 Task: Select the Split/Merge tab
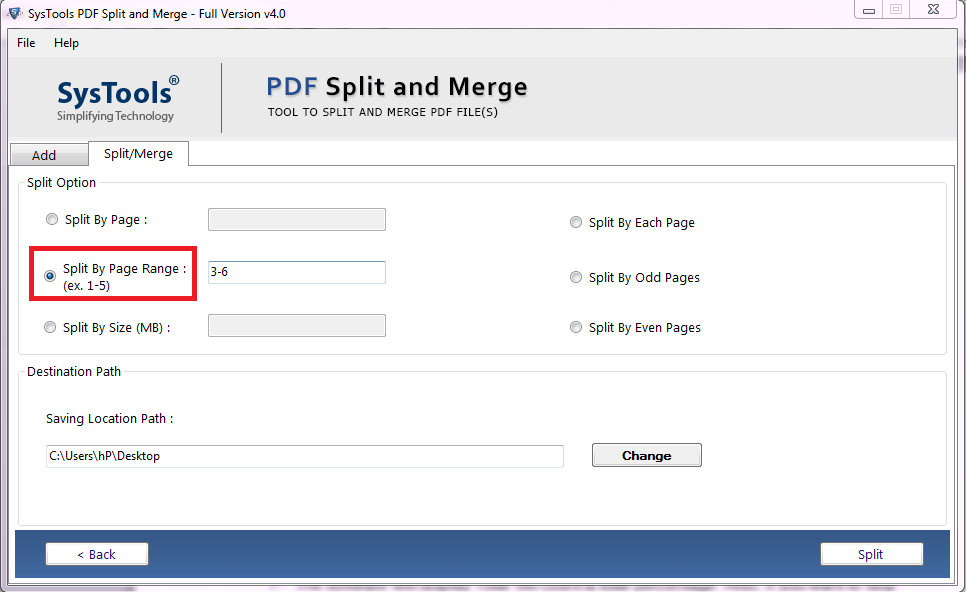click(x=138, y=153)
